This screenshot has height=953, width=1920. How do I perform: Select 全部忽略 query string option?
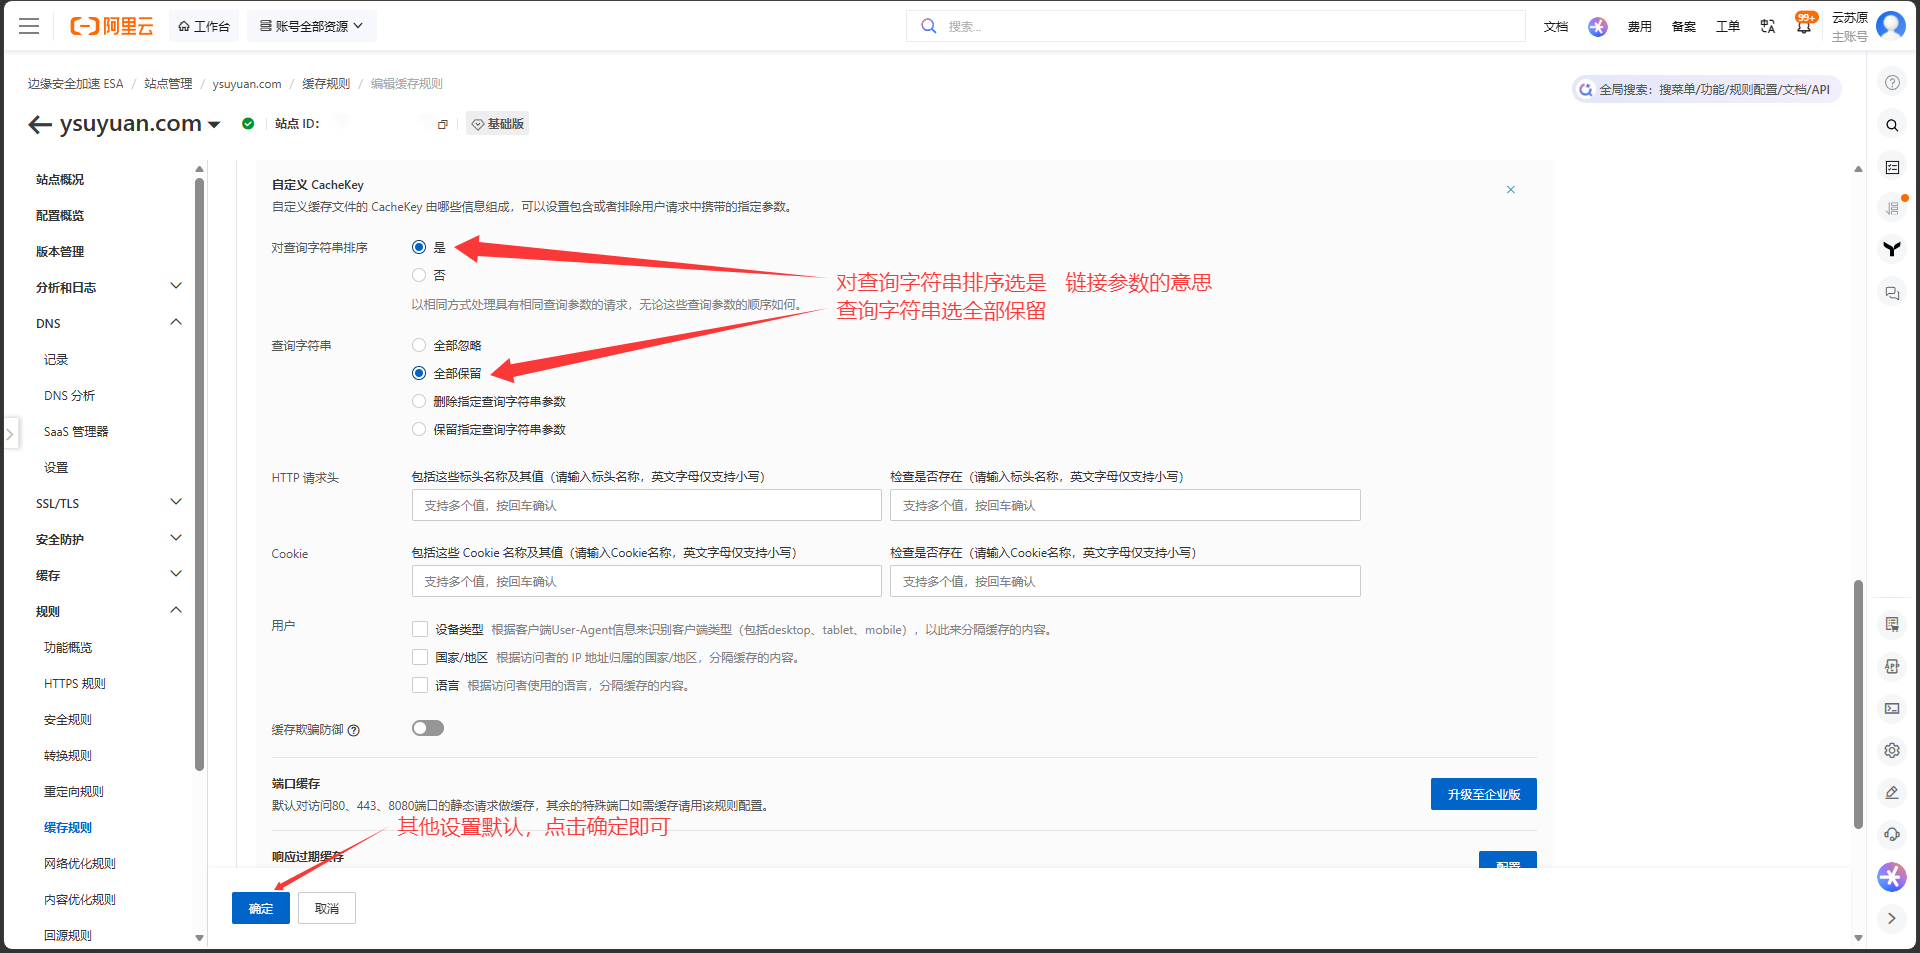pos(419,345)
